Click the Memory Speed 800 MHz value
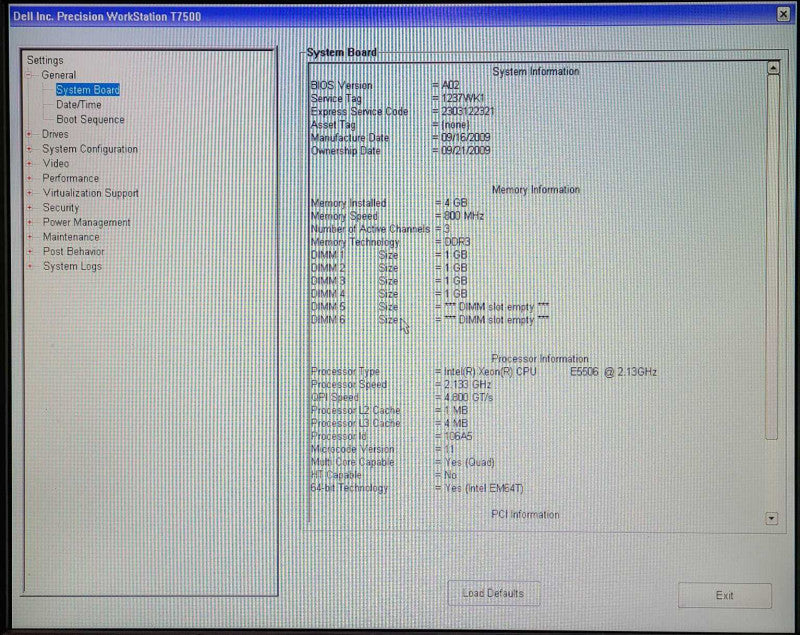This screenshot has width=800, height=635. pyautogui.click(x=464, y=216)
